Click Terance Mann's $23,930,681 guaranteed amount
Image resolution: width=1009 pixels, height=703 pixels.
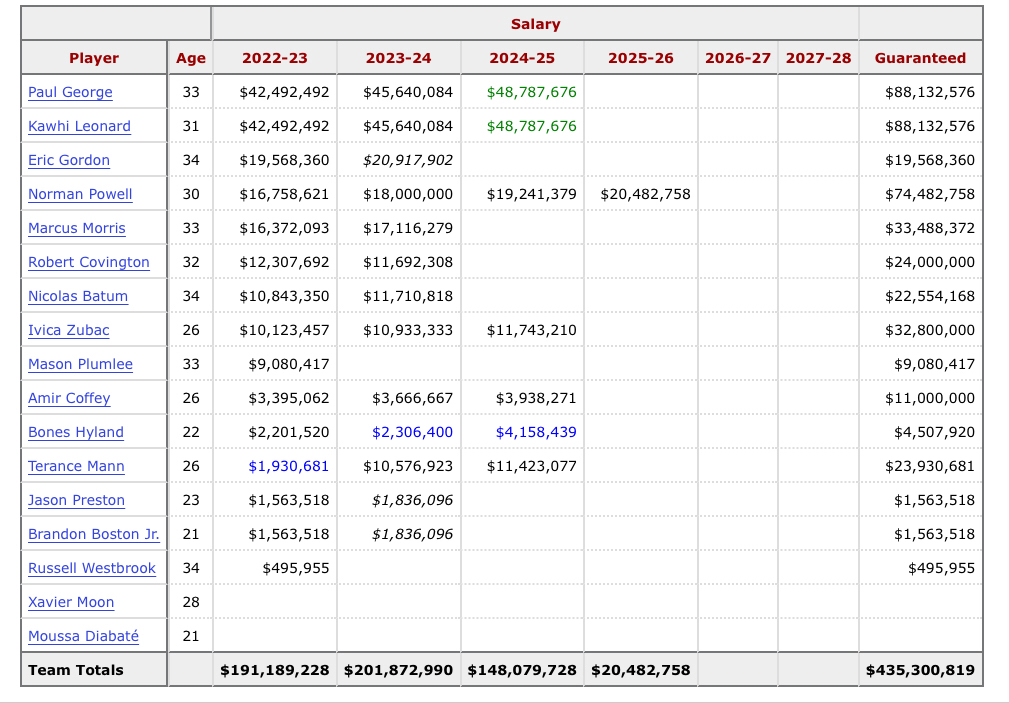coord(930,466)
